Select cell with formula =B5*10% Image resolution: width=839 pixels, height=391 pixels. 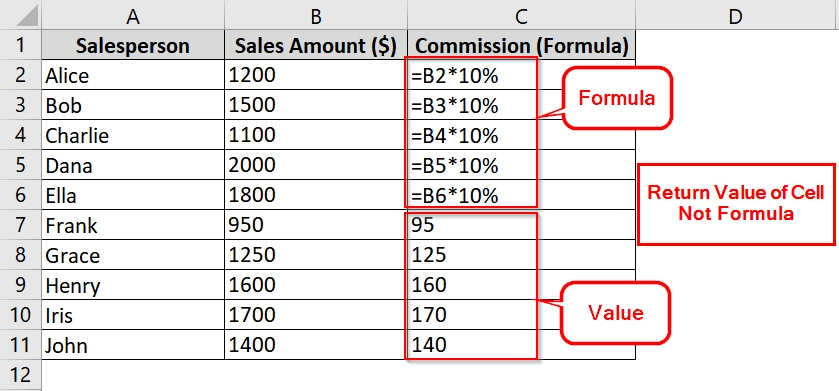click(x=522, y=165)
